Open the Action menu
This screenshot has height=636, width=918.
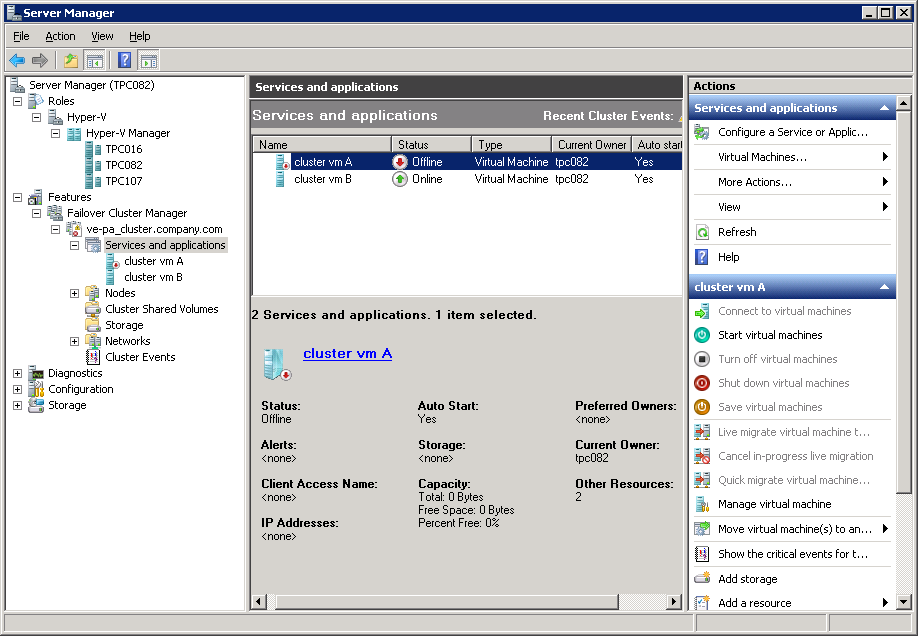click(x=60, y=35)
